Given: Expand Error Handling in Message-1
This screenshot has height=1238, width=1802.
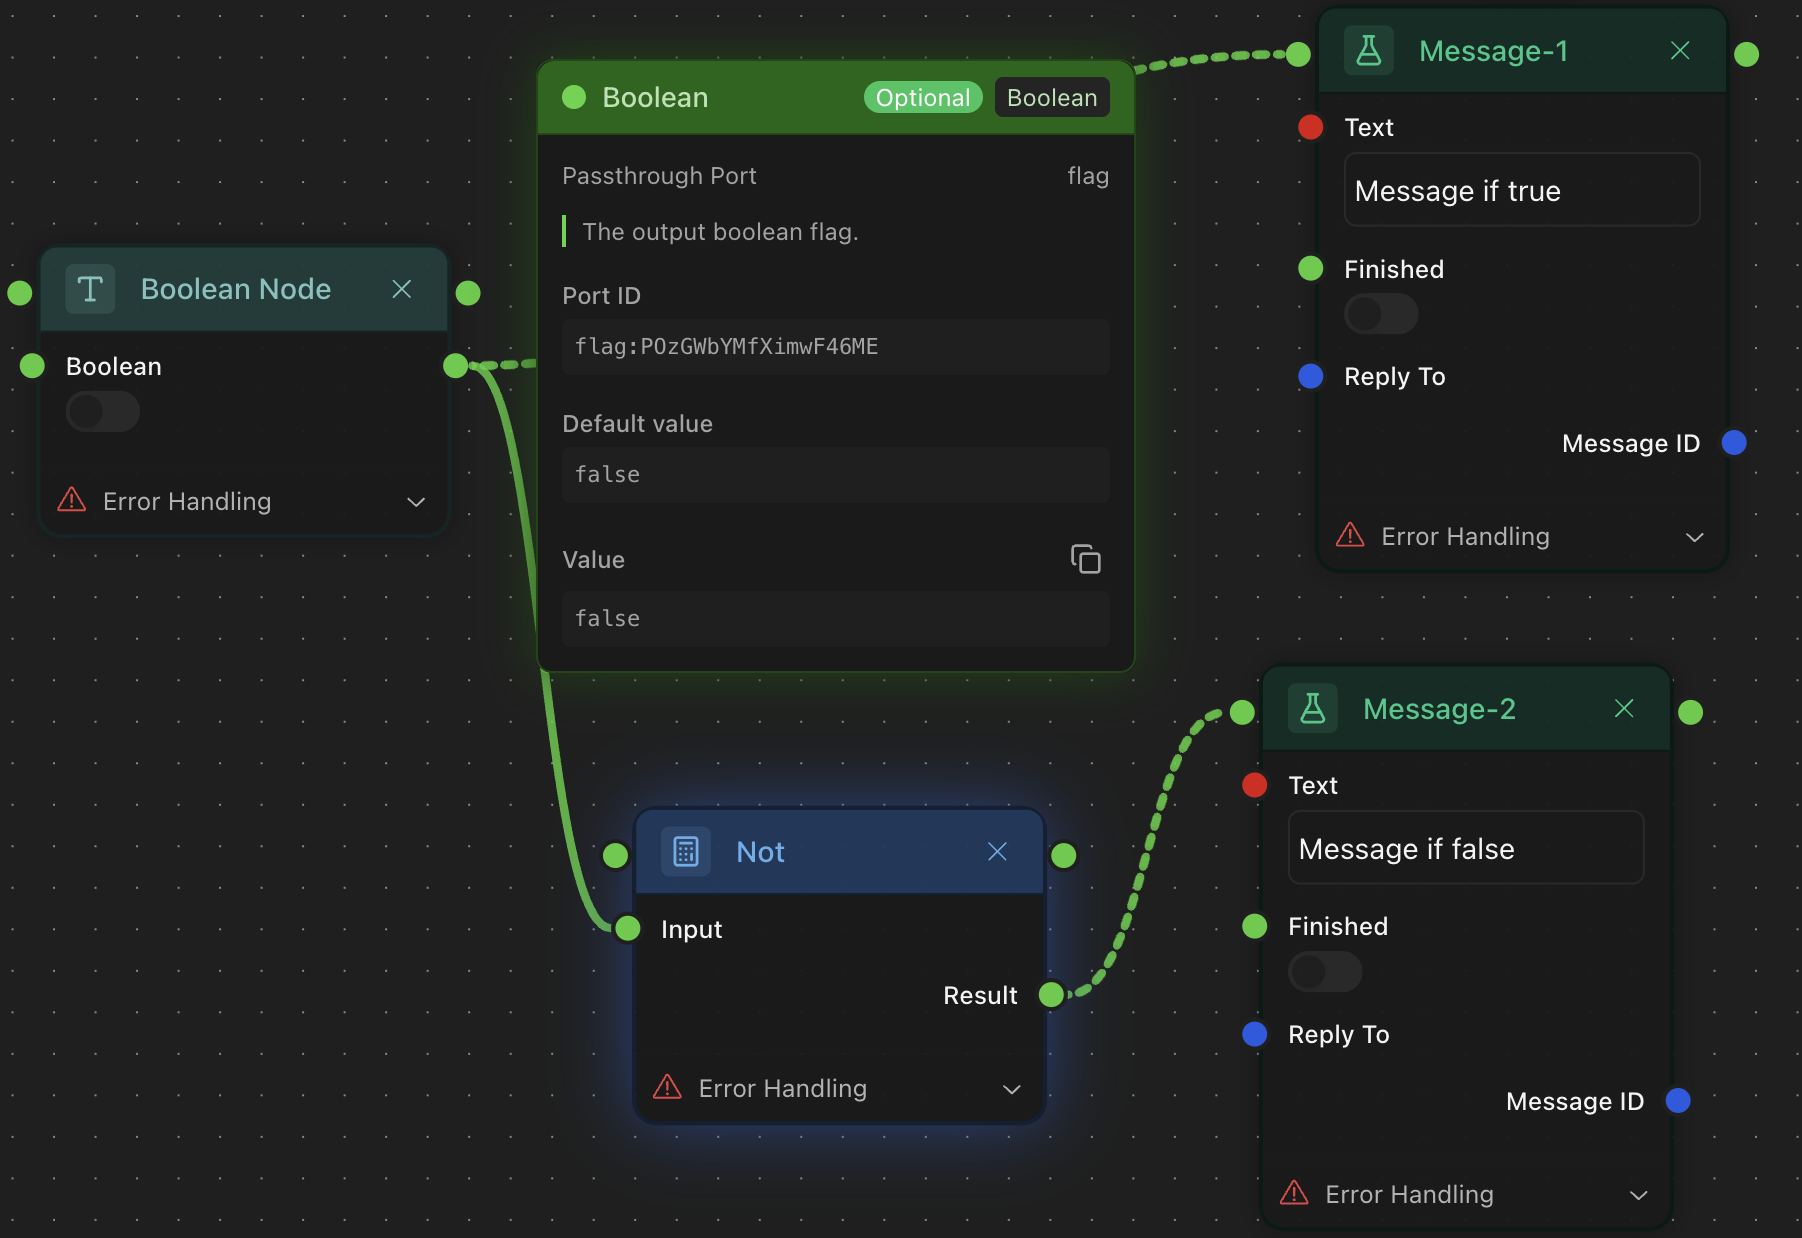Looking at the screenshot, I should tap(1694, 537).
